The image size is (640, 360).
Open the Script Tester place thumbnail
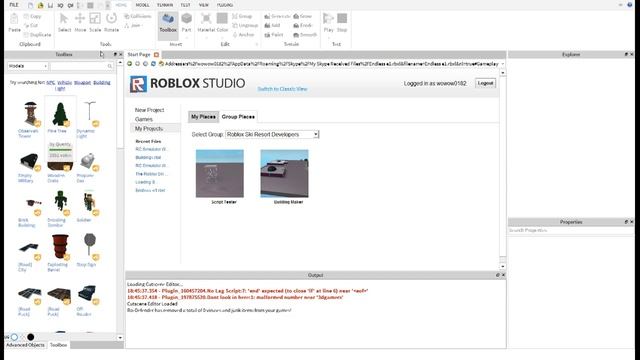tap(220, 173)
